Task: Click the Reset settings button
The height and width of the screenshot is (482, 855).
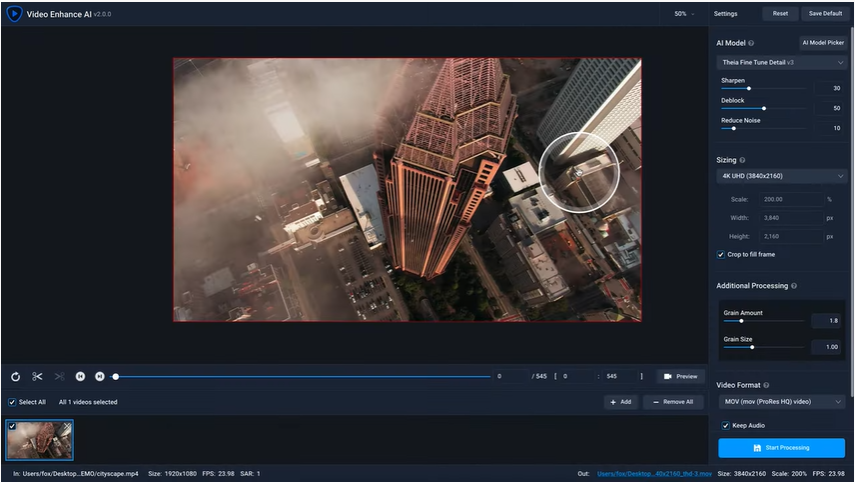Action: (x=780, y=14)
